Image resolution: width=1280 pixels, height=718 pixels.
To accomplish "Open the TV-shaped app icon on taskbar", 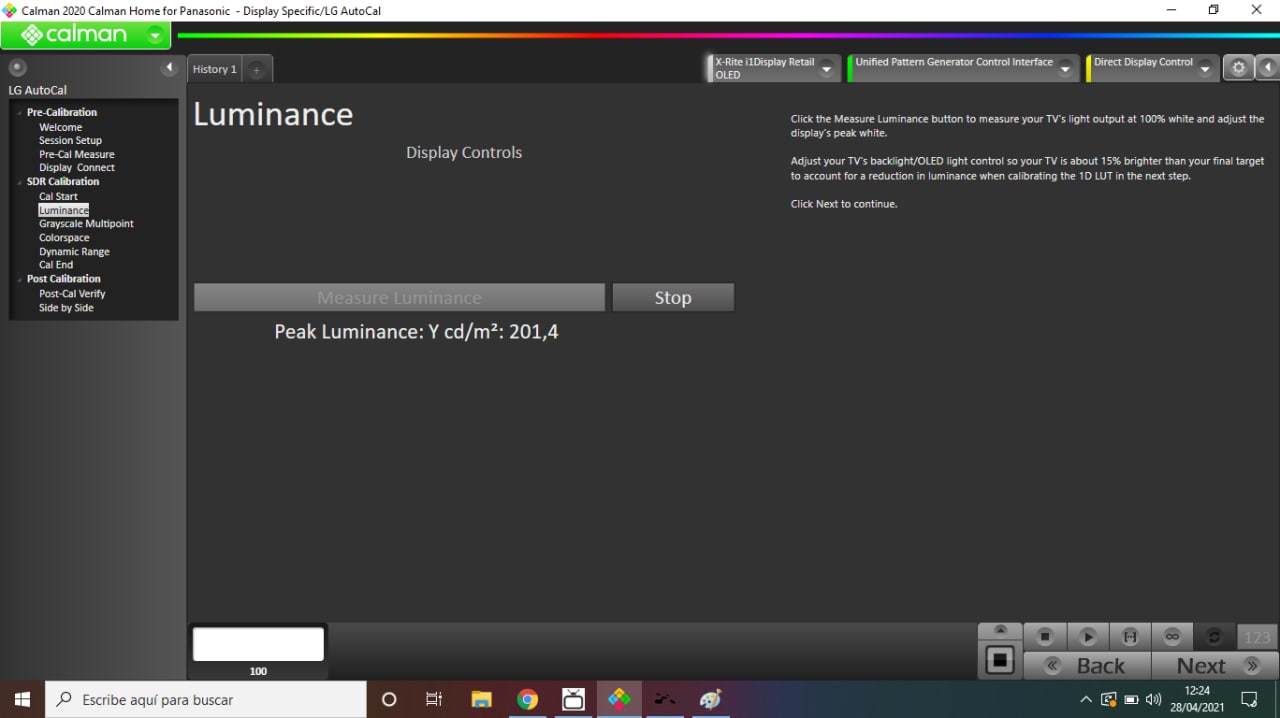I will pos(573,699).
